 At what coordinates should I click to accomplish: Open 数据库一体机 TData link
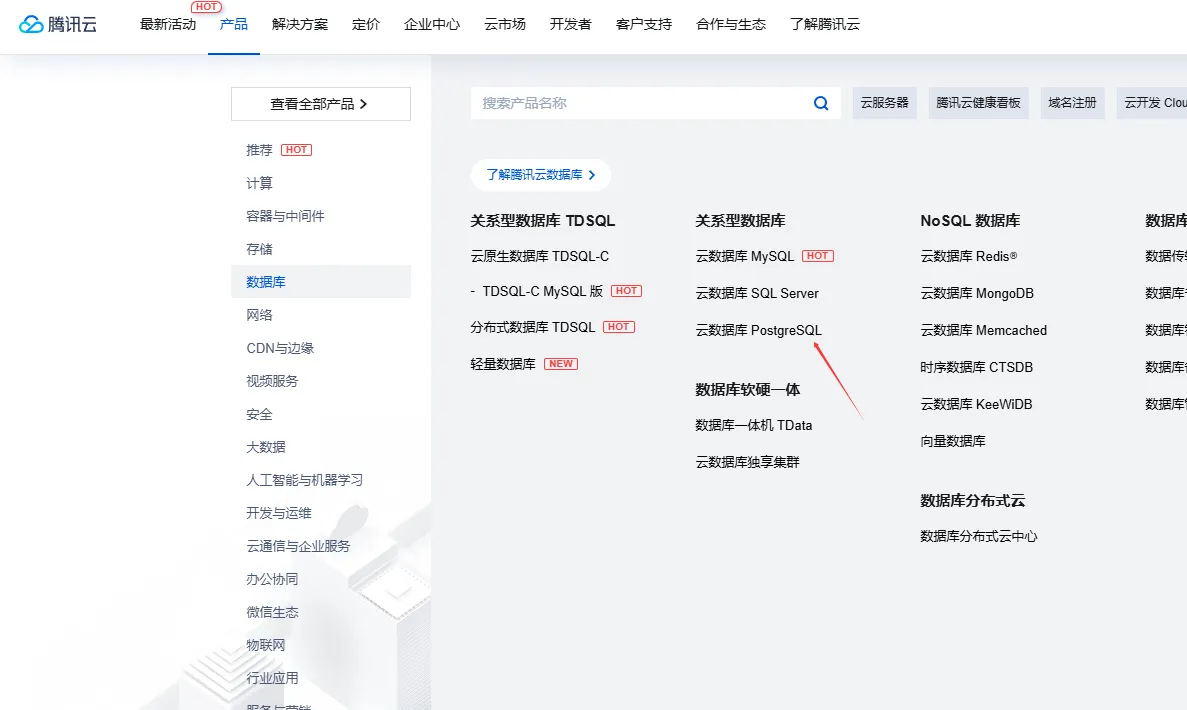[x=754, y=425]
